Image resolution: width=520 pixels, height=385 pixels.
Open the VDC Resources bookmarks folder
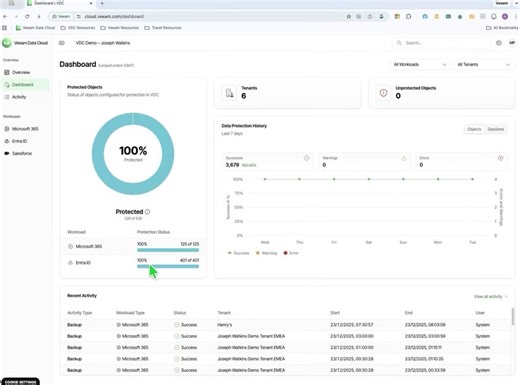point(78,28)
